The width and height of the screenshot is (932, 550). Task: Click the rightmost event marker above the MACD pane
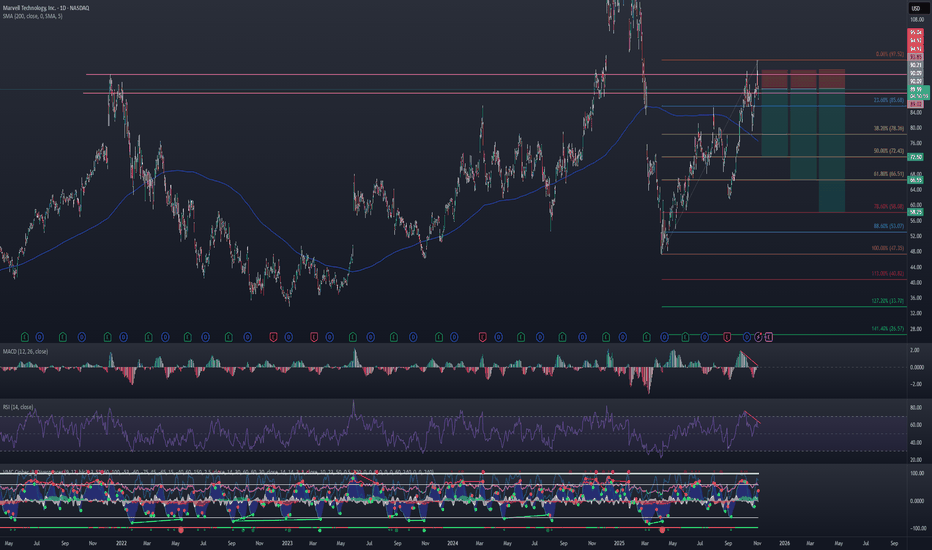(769, 336)
